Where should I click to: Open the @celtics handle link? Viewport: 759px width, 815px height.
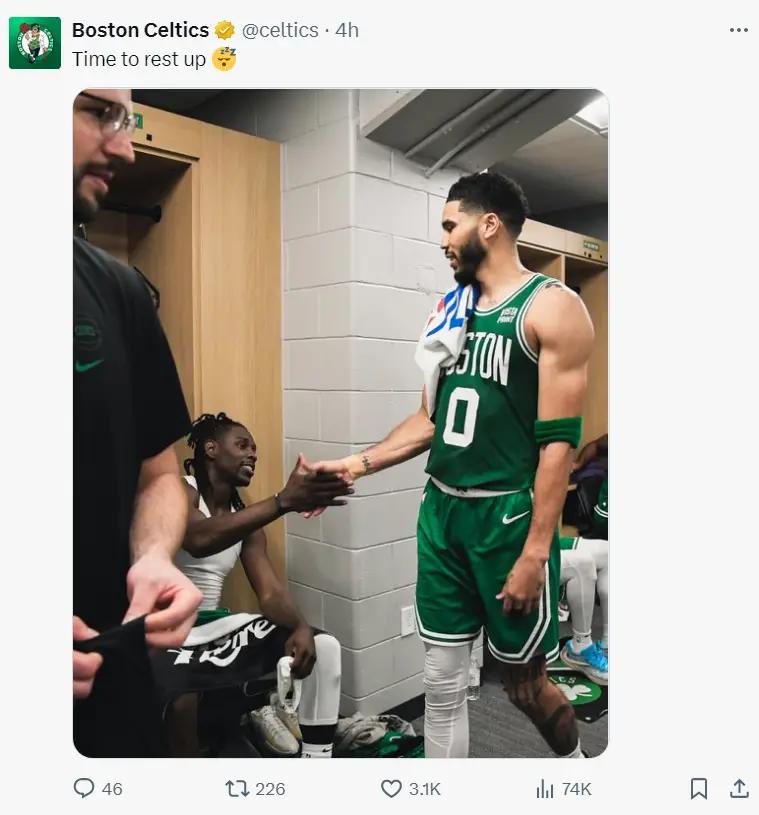tap(280, 30)
